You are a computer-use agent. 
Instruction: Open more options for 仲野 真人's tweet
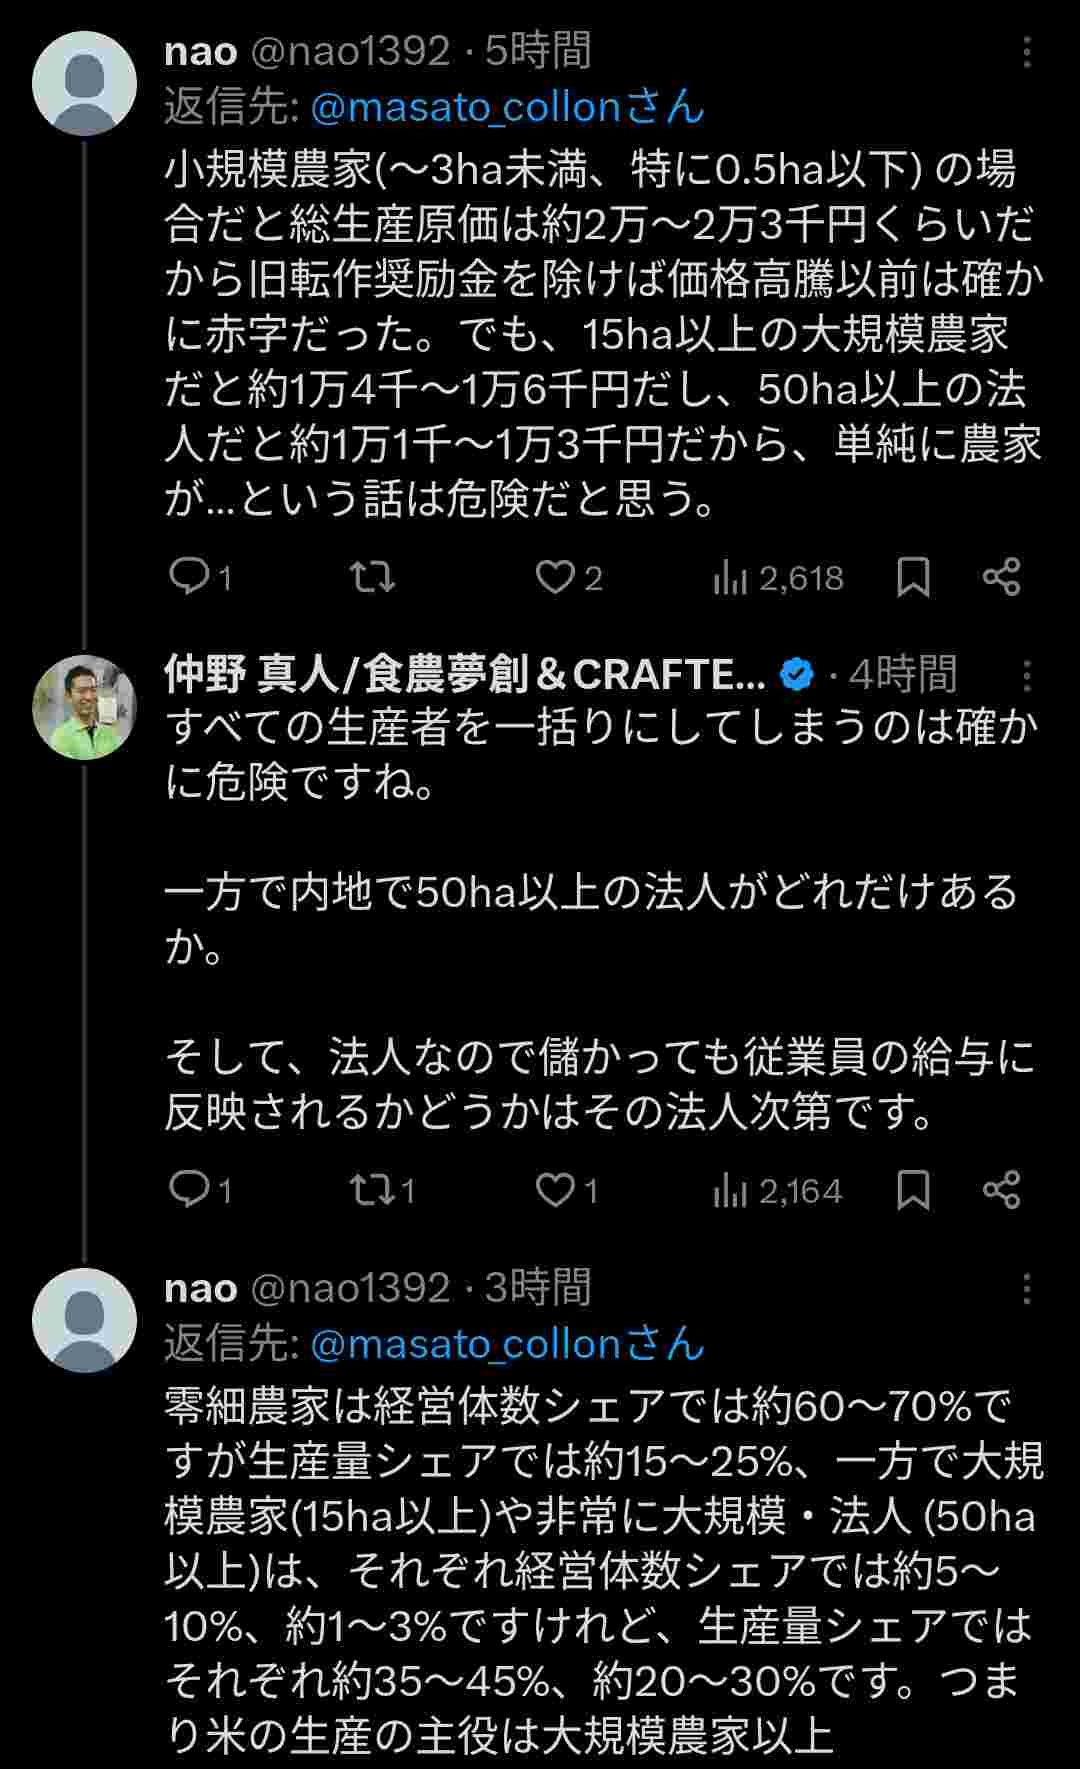(x=1026, y=676)
